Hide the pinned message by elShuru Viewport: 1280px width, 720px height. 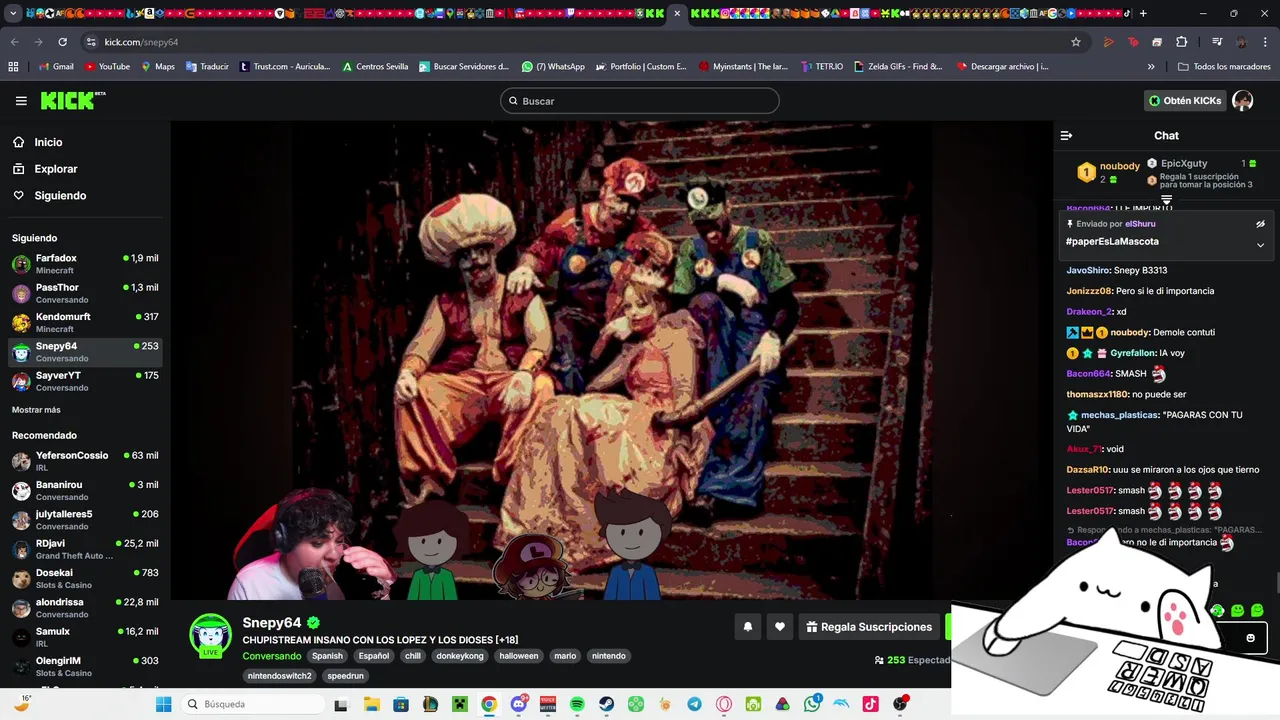[x=1260, y=224]
